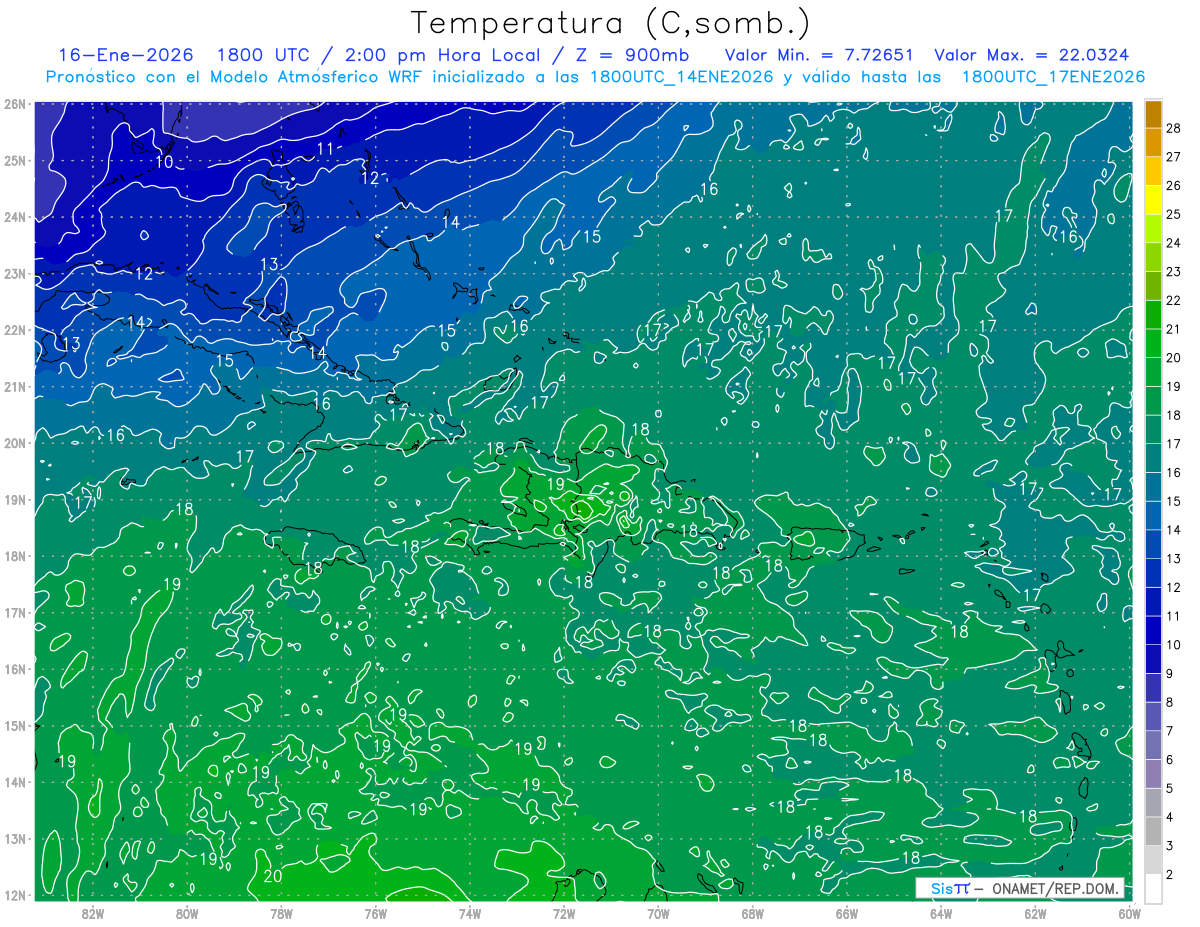This screenshot has height=927, width=1200.
Task: Click the teal swatch between legend 16 and 17
Action: (x=1153, y=457)
